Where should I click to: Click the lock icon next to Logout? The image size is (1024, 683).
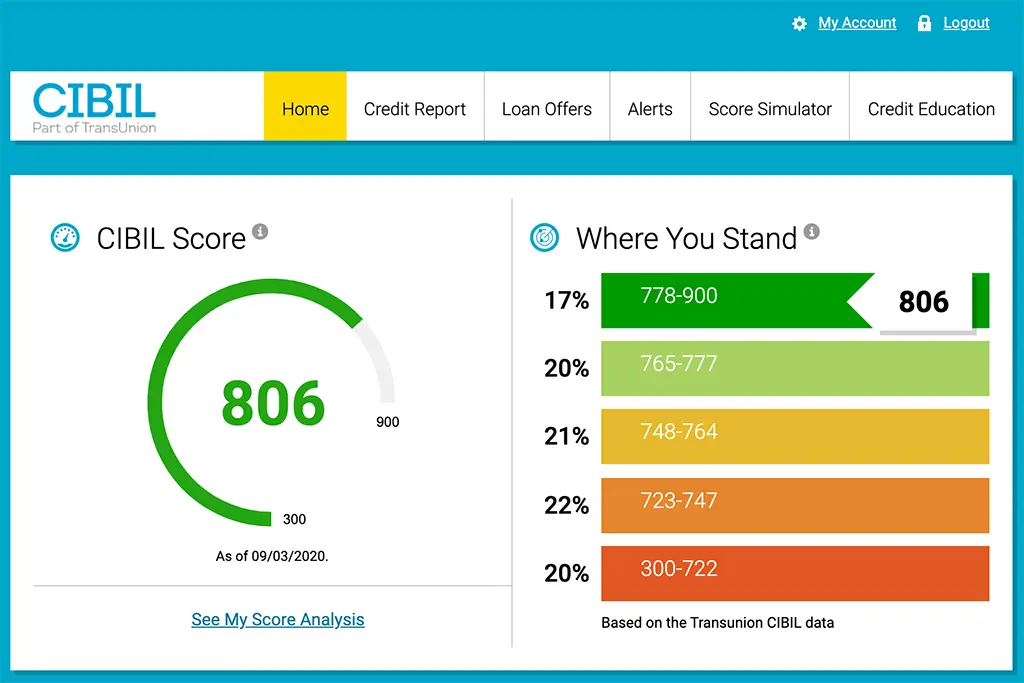[924, 22]
